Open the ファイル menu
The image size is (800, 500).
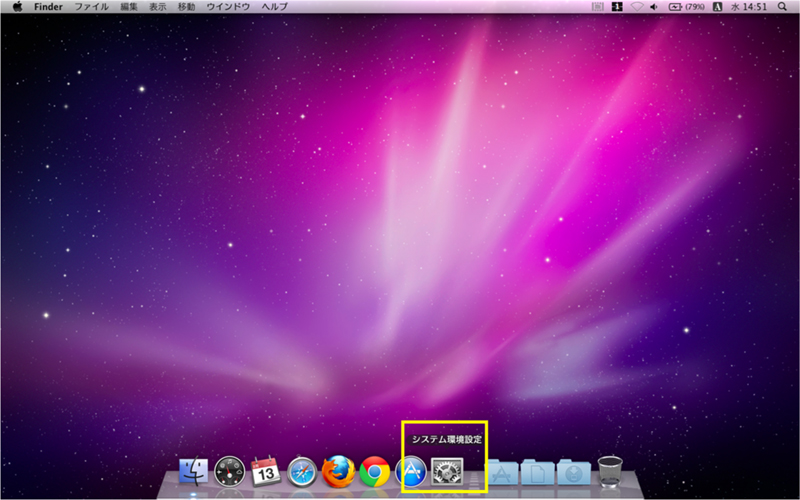(x=92, y=7)
